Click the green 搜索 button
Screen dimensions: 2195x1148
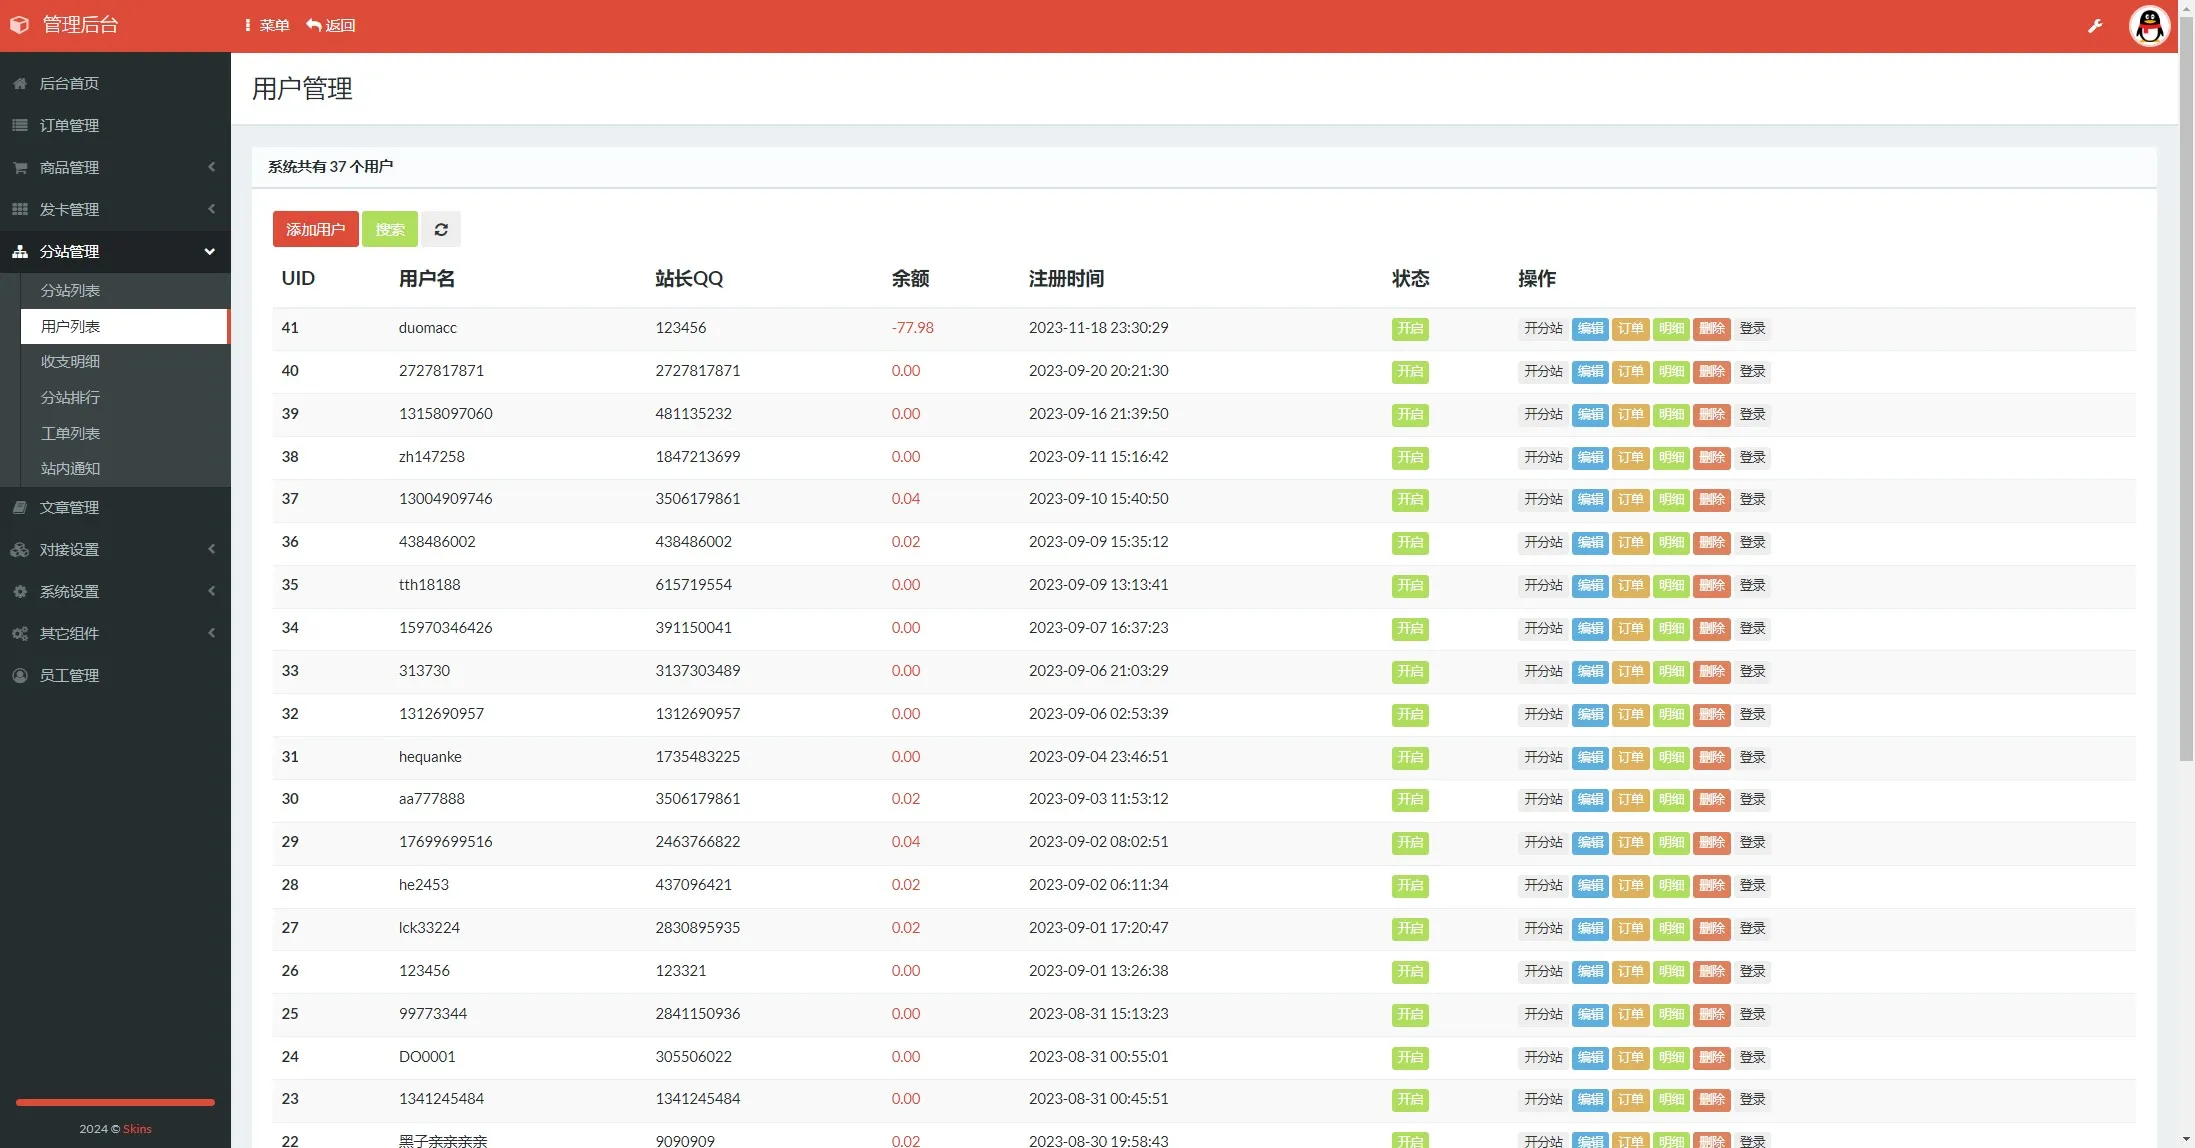[x=390, y=229]
